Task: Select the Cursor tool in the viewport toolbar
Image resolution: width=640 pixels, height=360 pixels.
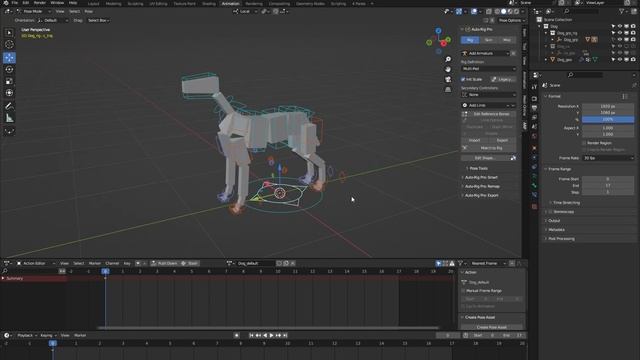Action: pos(9,44)
